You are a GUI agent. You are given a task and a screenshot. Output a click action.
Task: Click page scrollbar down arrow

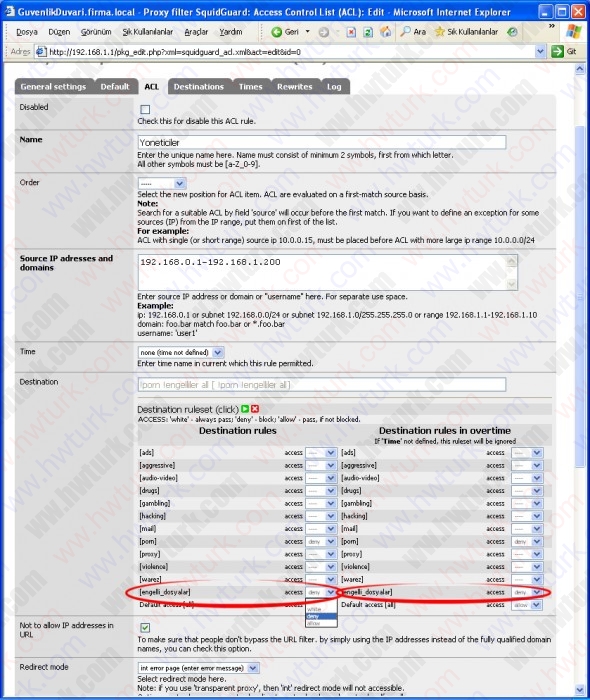tap(580, 690)
